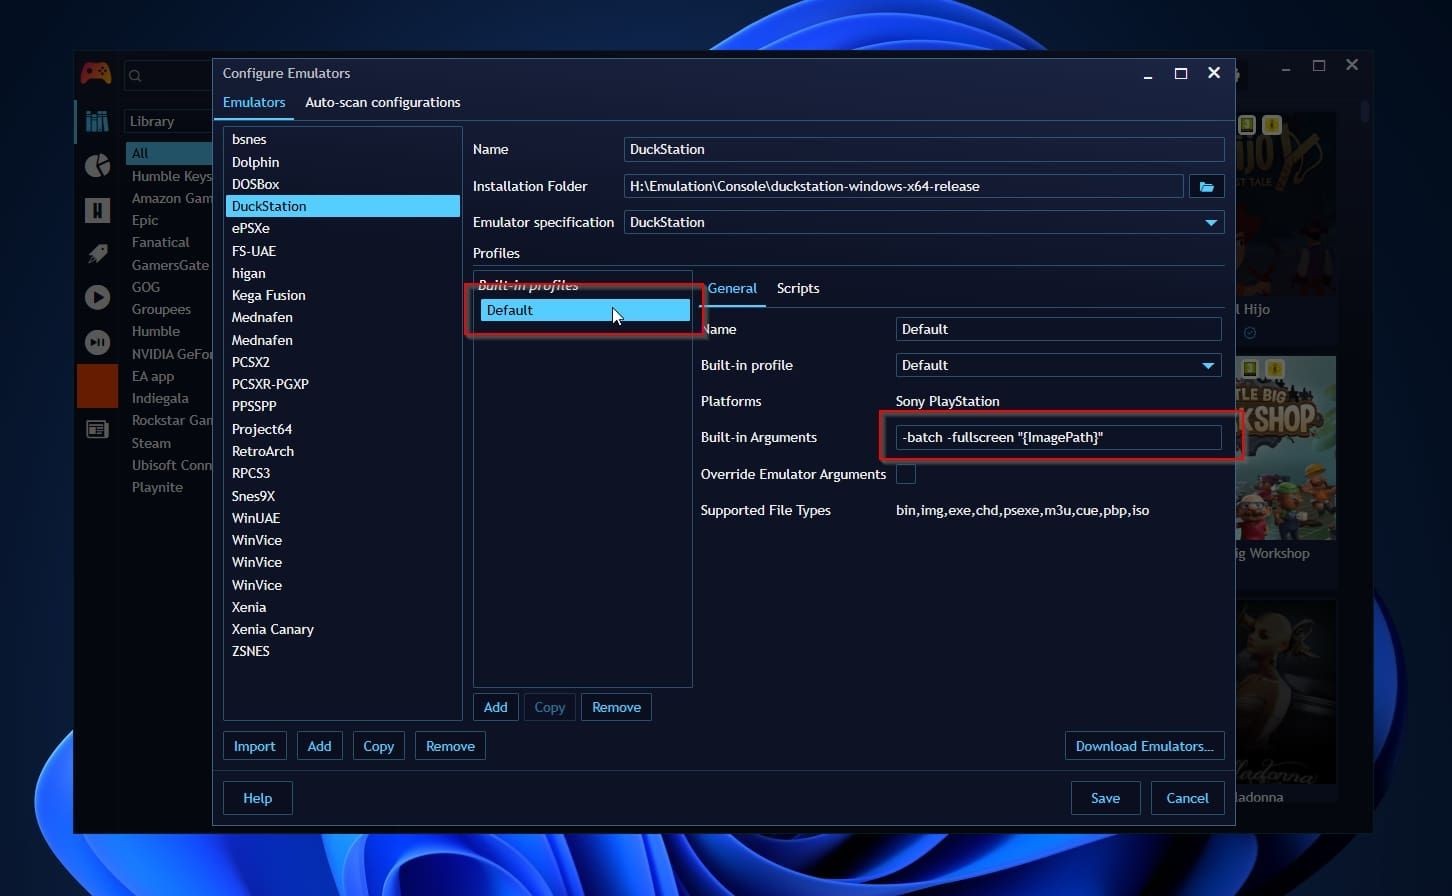This screenshot has height=896, width=1452.
Task: Click Add next to the Import button
Action: click(x=320, y=746)
